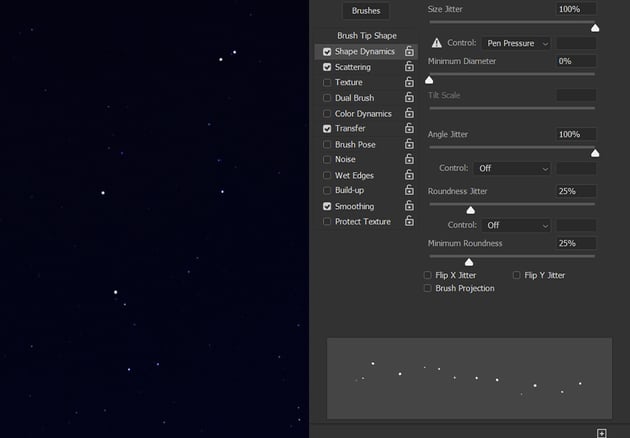Toggle the lock icon for Smoothing
The height and width of the screenshot is (438, 630).
pyautogui.click(x=409, y=206)
